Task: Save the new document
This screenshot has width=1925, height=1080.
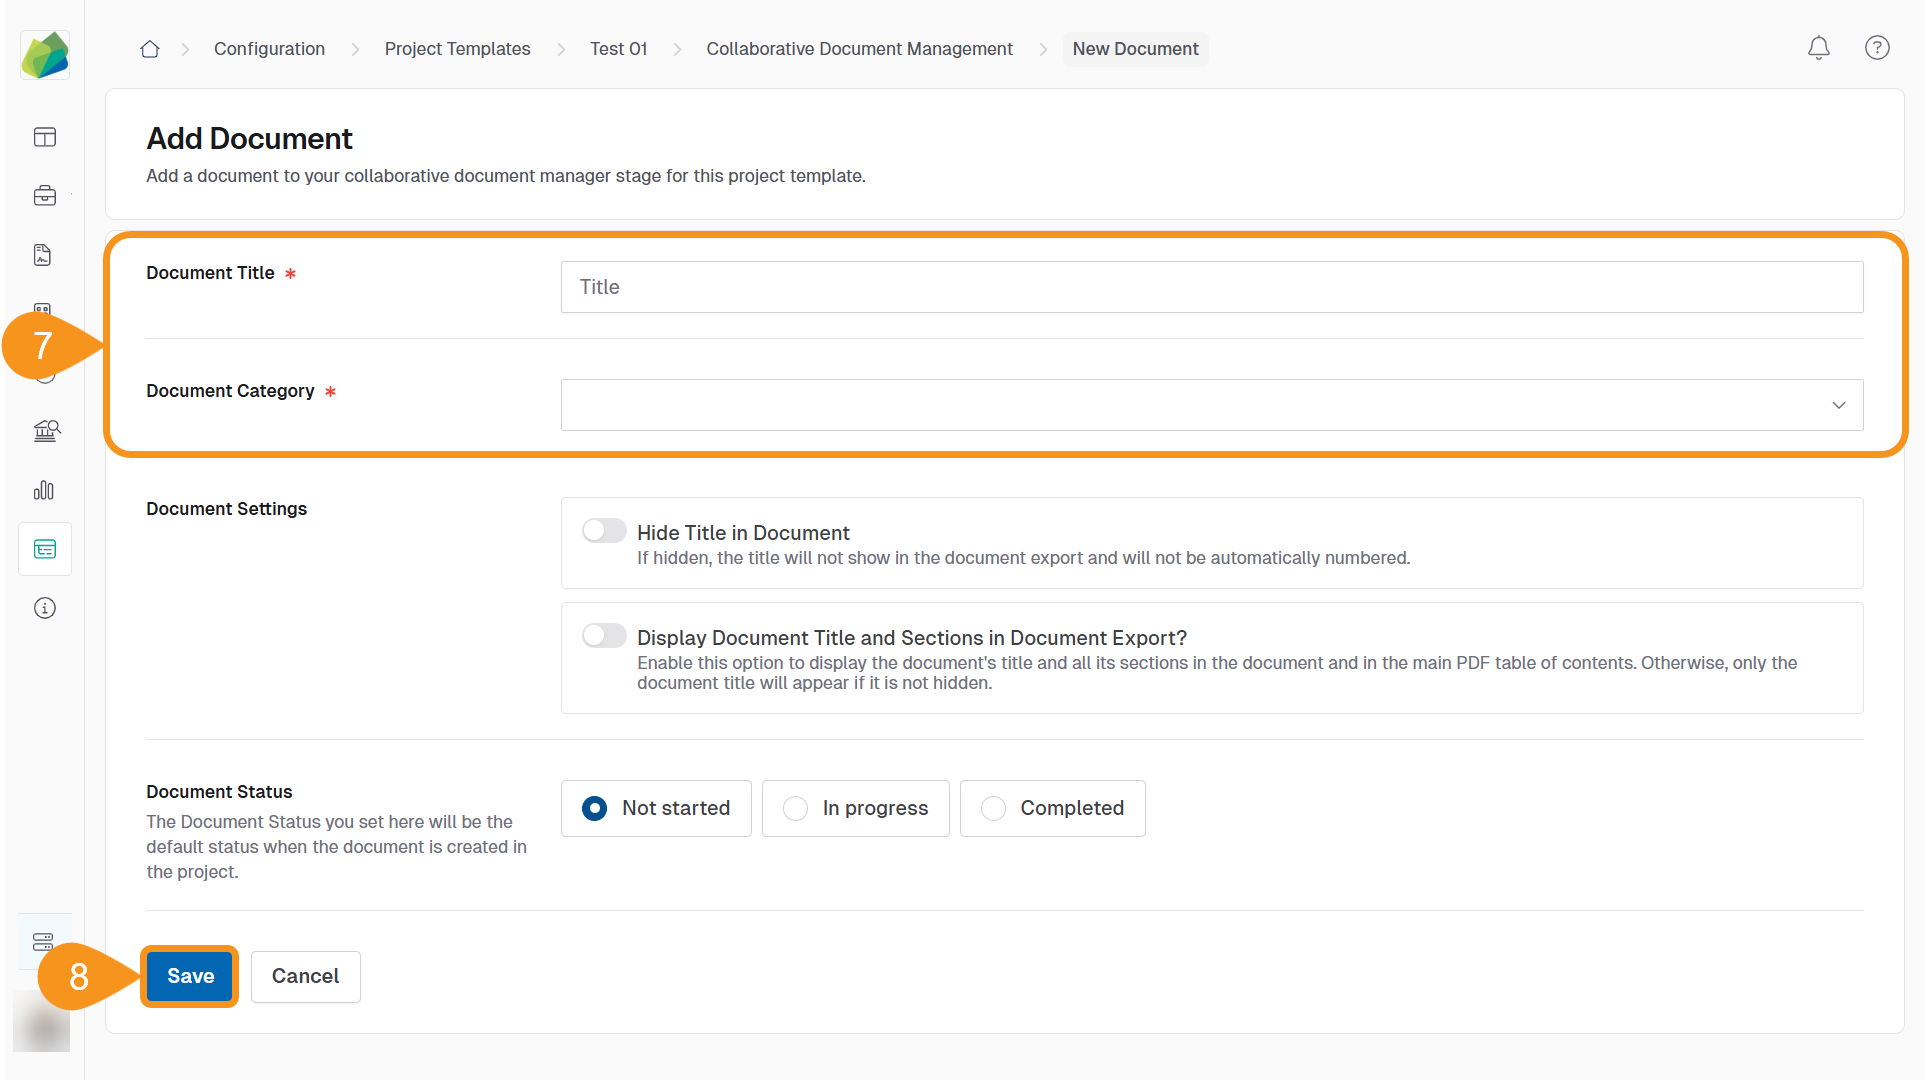Action: point(189,976)
